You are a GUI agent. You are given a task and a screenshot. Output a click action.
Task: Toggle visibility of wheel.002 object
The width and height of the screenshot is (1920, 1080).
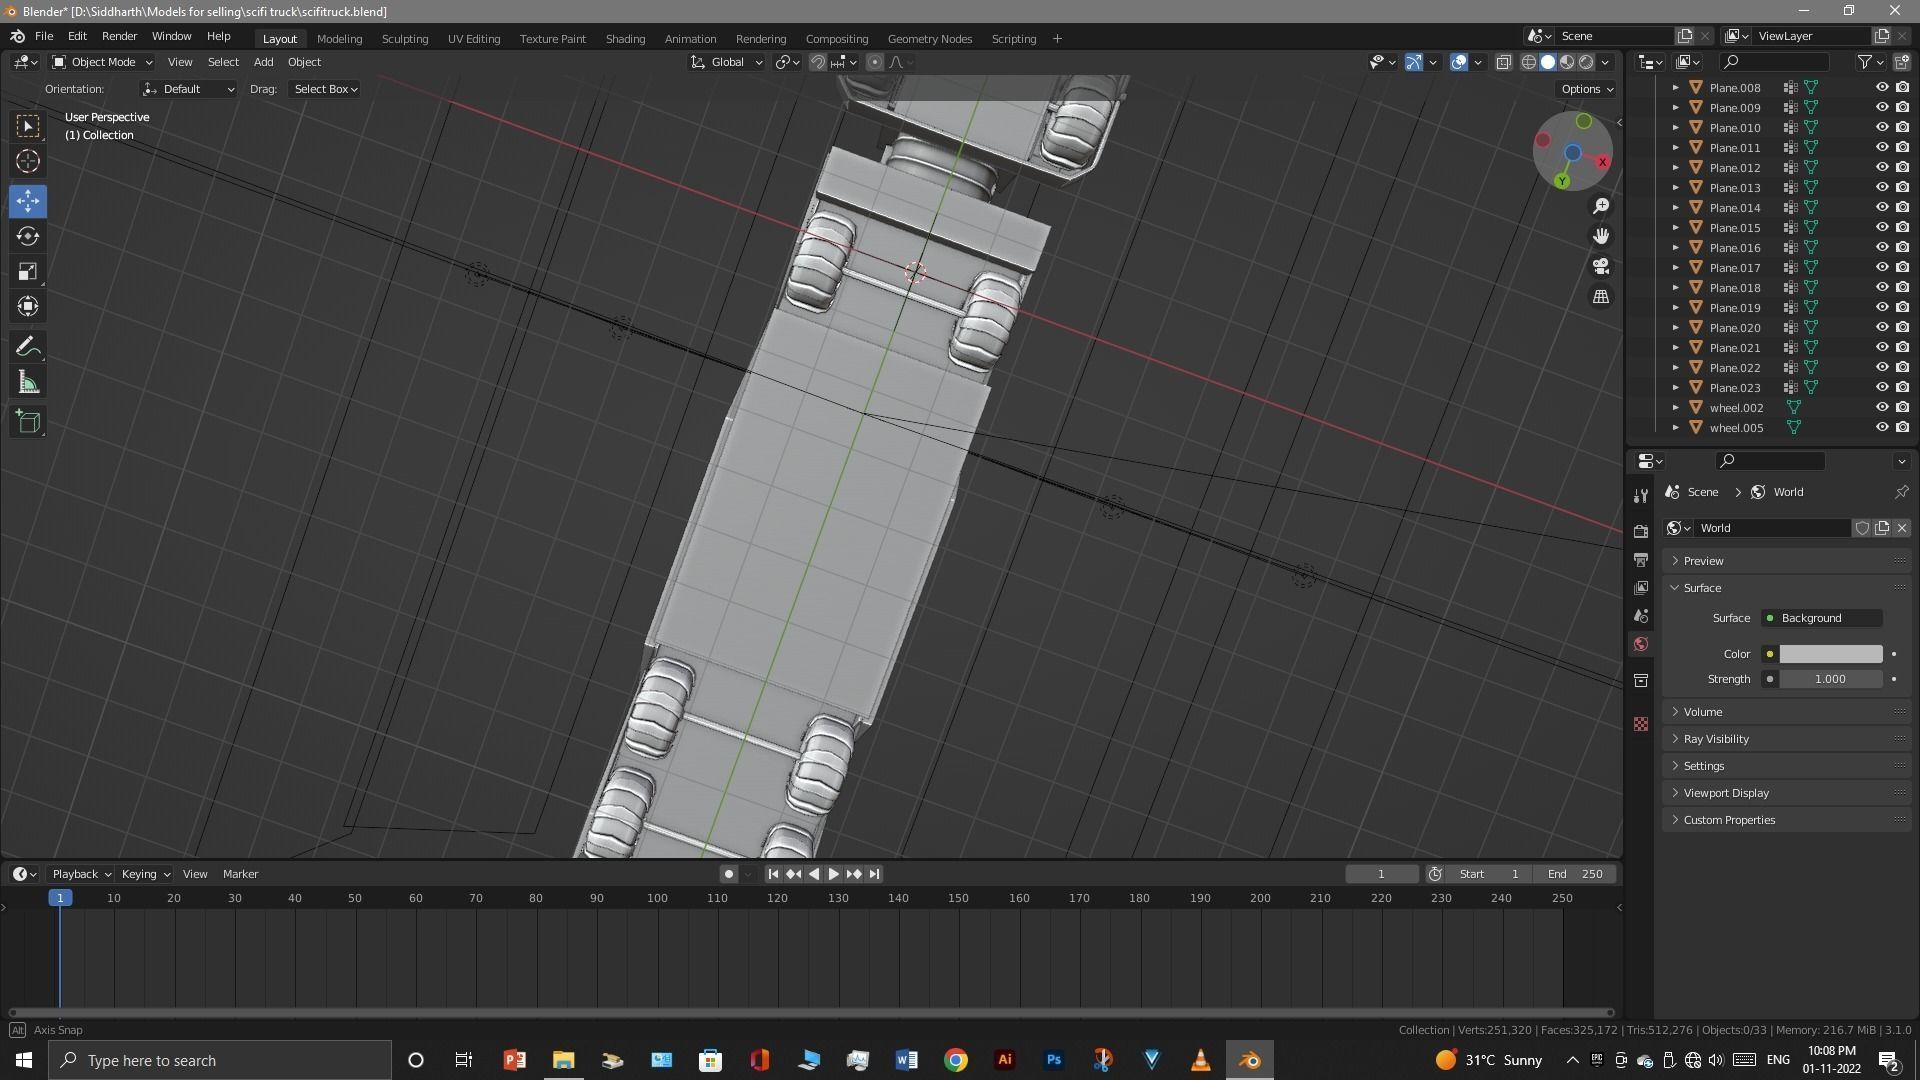(1881, 408)
